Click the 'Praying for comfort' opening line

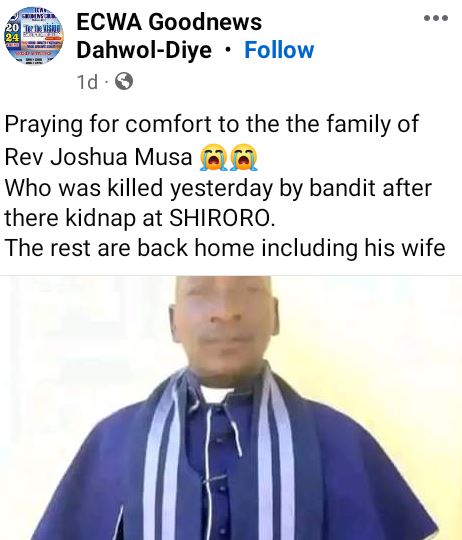211,124
